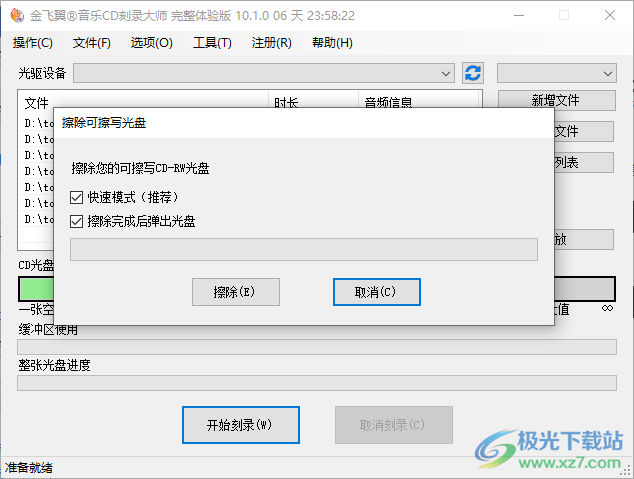Minimize the main application window

(x=519, y=15)
